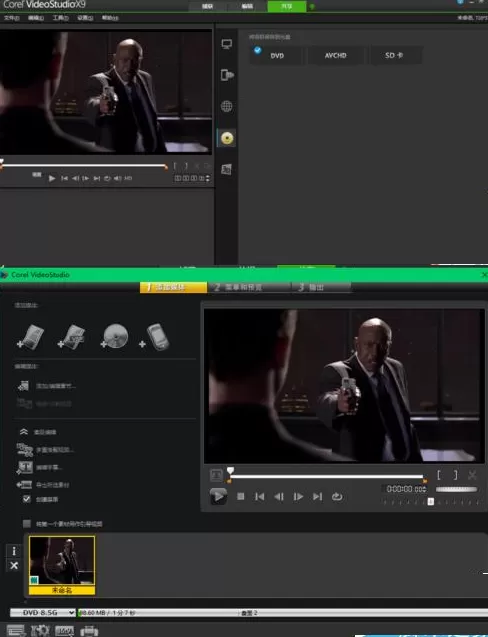The image size is (488, 637).
Task: Open the first menu (File) in menu bar
Action: tap(12, 18)
